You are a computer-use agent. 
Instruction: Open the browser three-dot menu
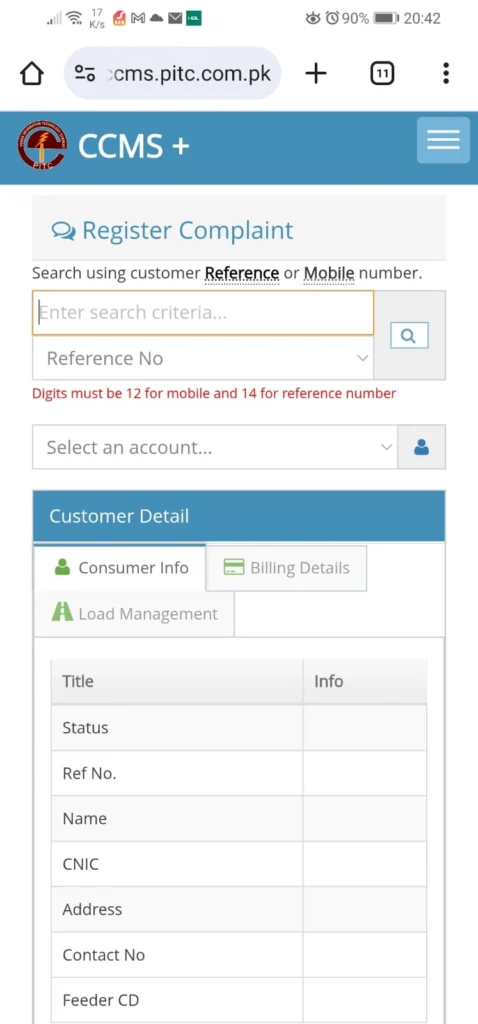click(x=446, y=73)
